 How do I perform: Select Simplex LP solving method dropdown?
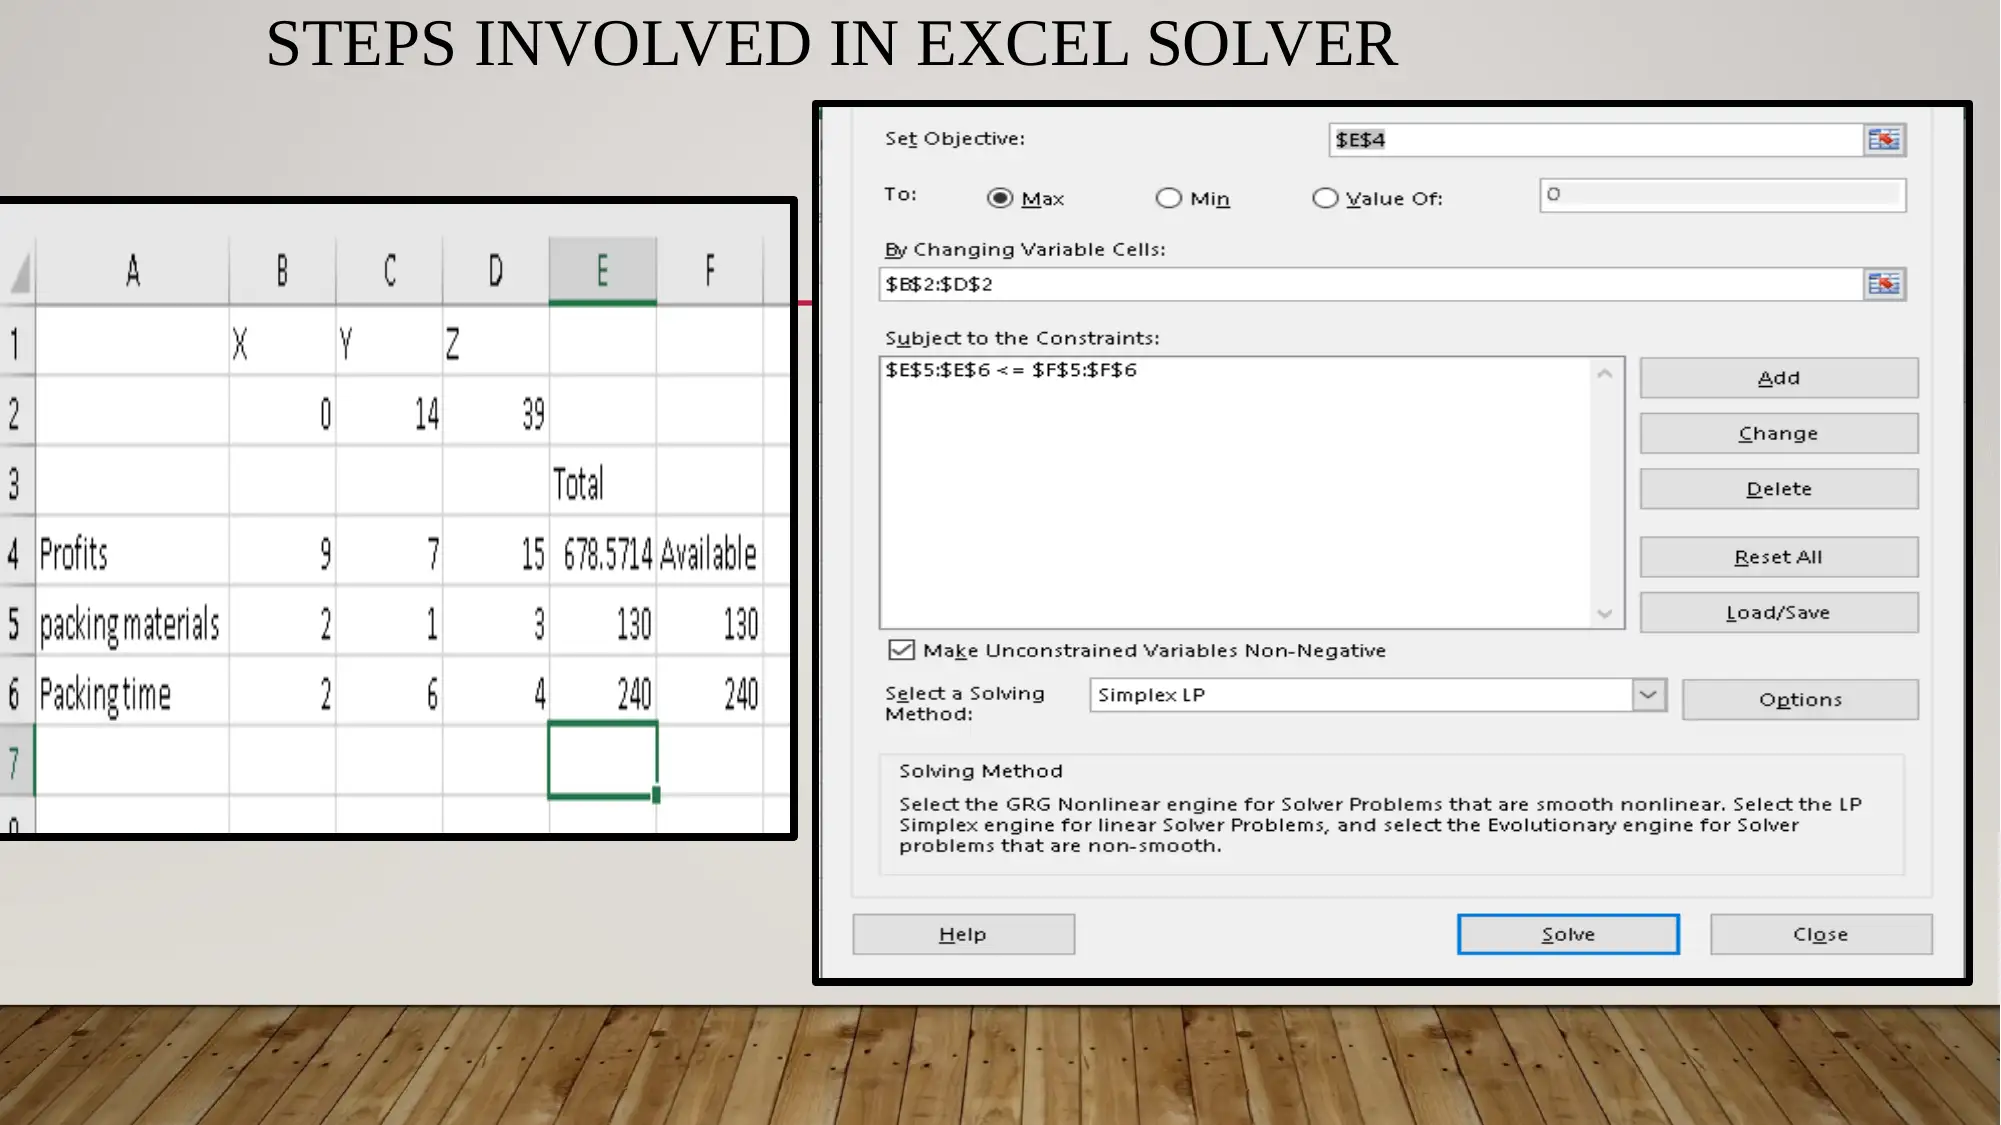click(x=1376, y=694)
